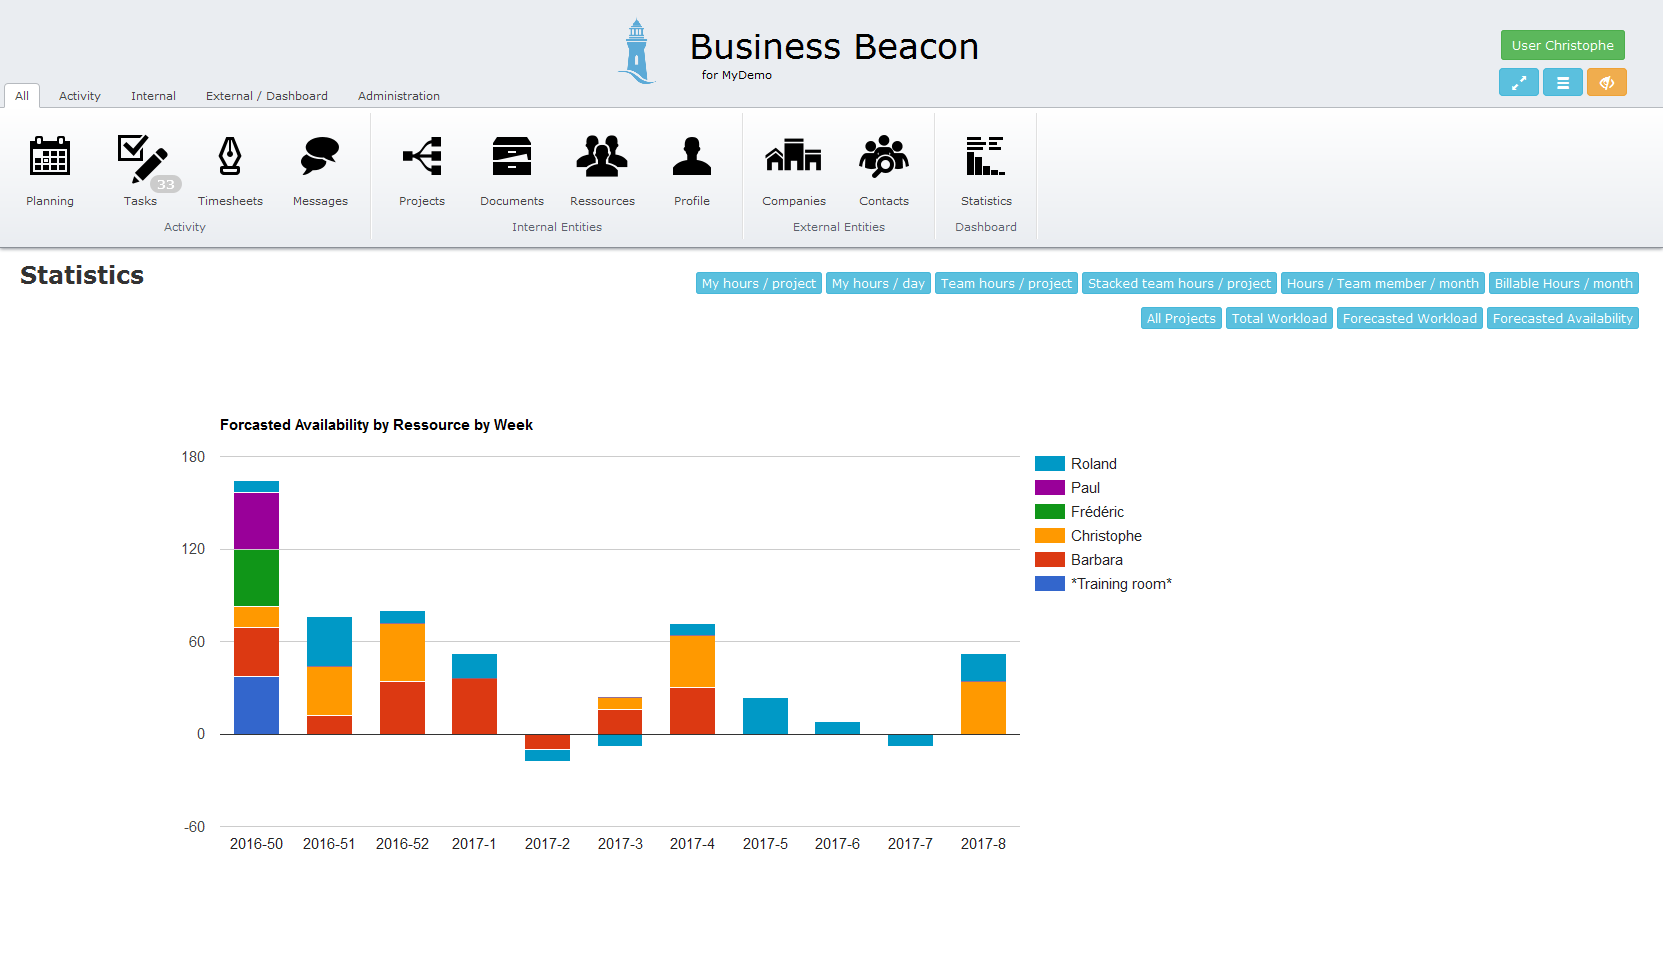Click the Statistics dashboard icon
This screenshot has width=1663, height=961.
pos(986,159)
